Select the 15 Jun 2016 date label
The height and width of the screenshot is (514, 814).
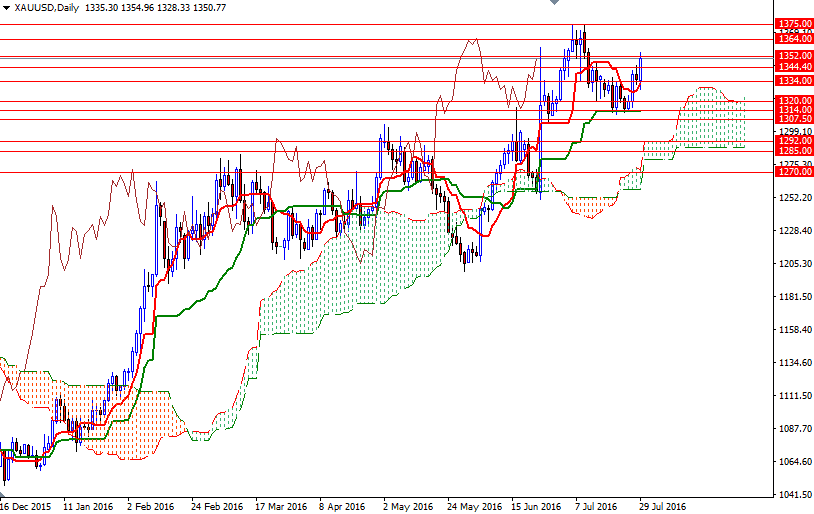point(535,506)
